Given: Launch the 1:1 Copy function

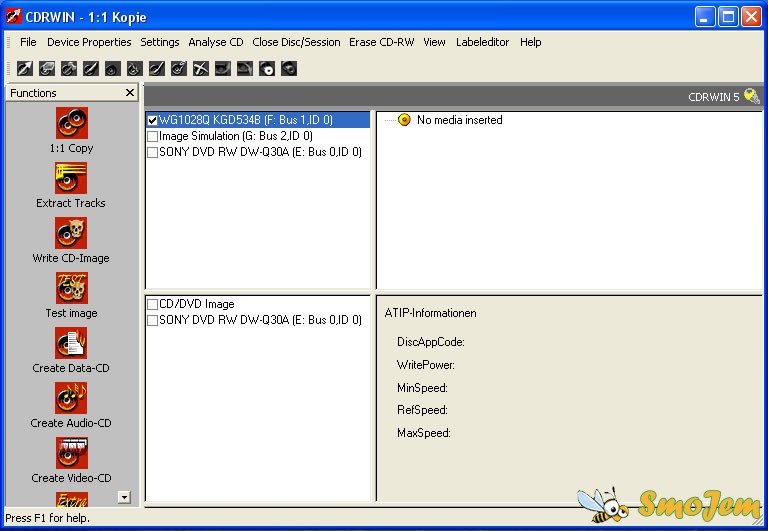Looking at the screenshot, I should pyautogui.click(x=72, y=123).
